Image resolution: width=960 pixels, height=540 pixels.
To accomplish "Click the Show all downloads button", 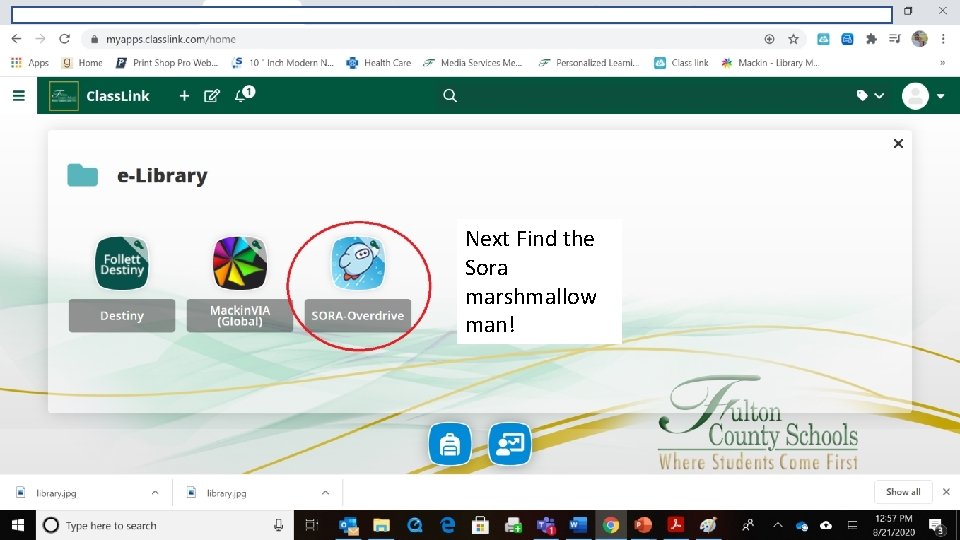I will [x=903, y=492].
